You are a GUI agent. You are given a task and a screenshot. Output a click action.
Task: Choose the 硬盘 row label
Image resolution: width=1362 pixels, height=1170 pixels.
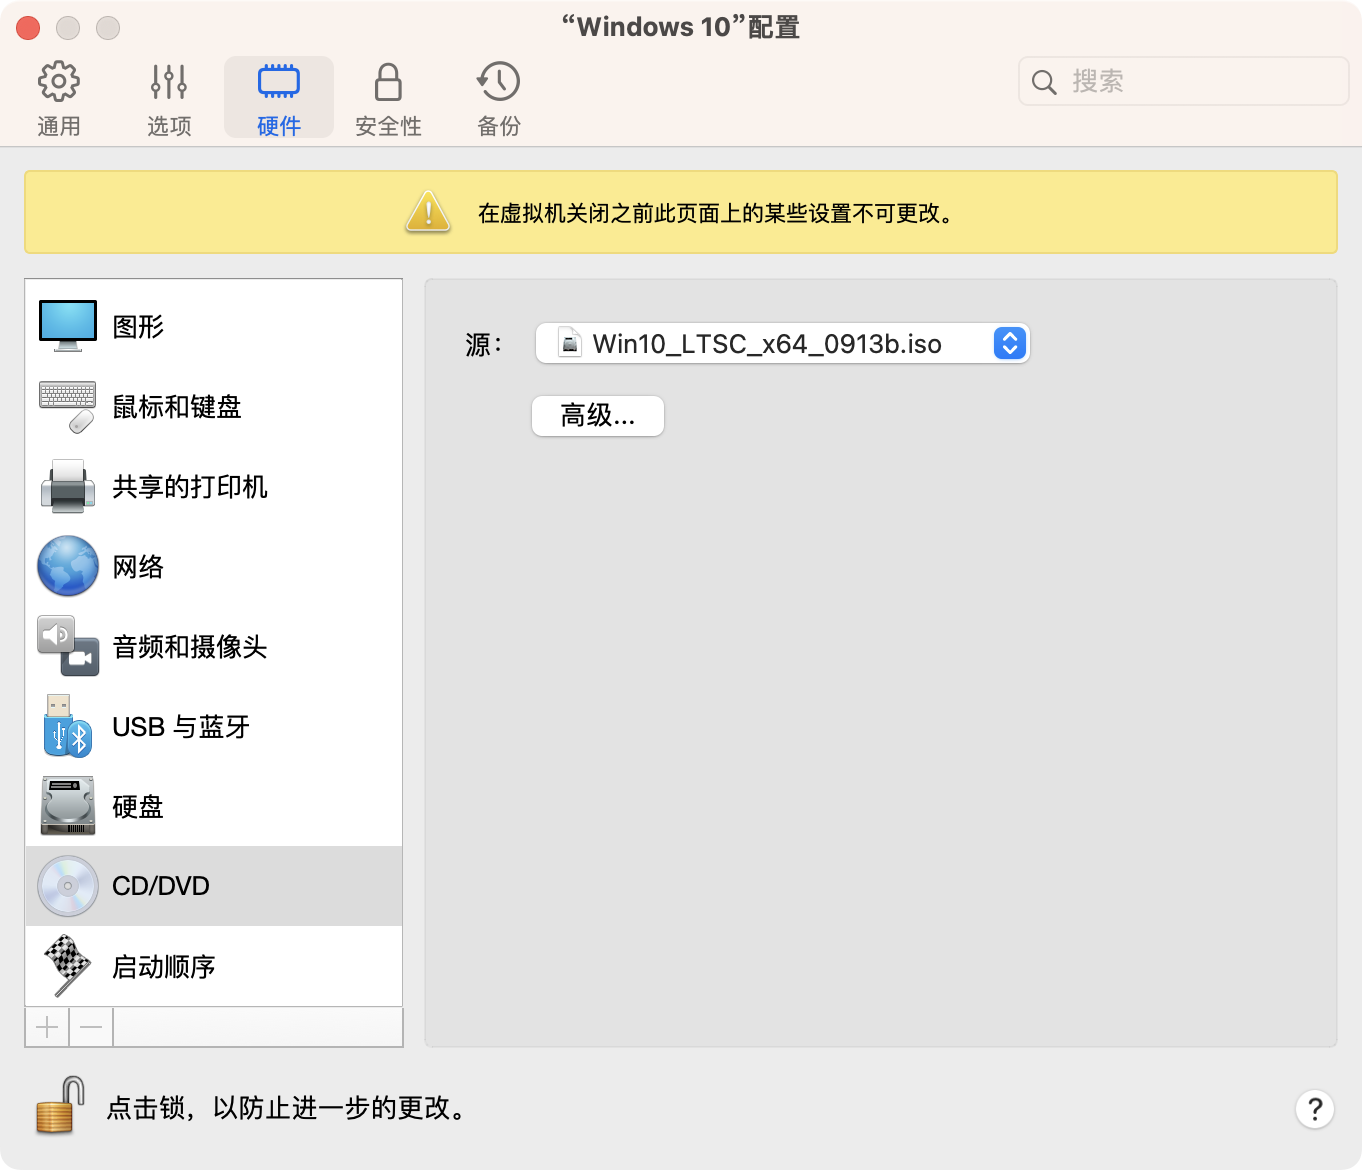point(138,807)
